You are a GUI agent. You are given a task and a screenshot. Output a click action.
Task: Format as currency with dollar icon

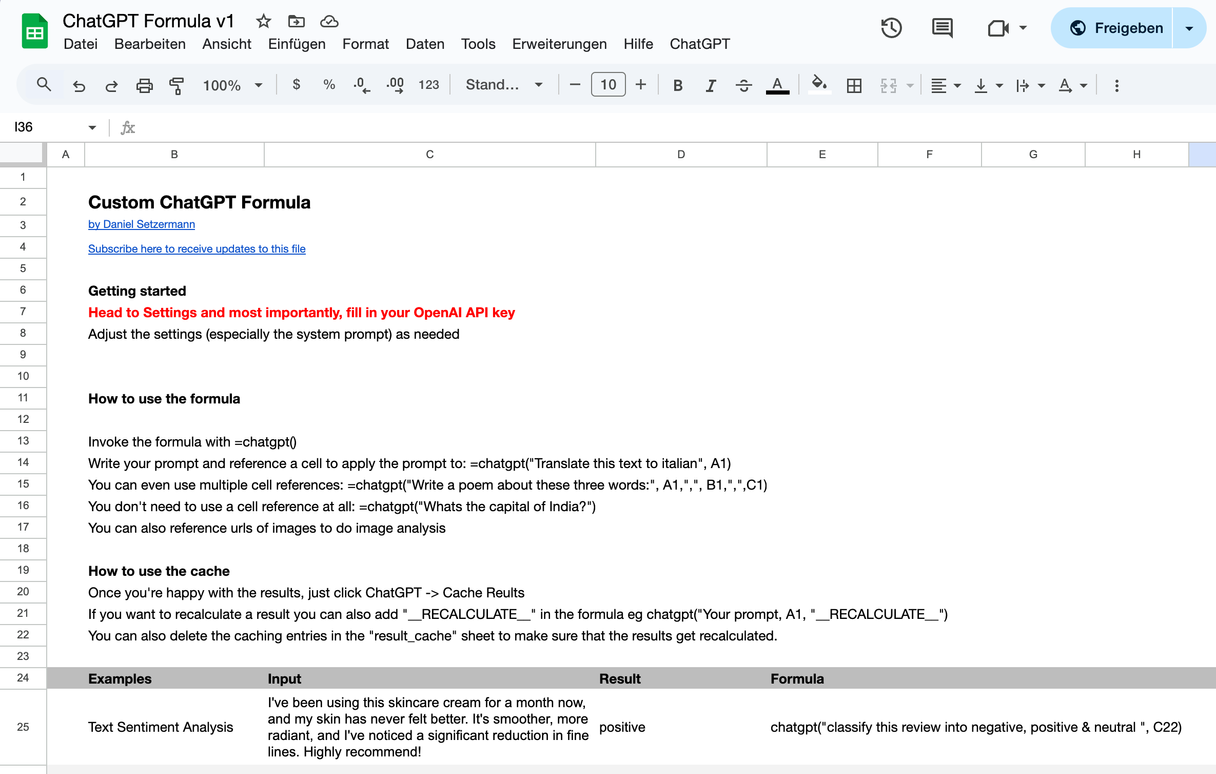[296, 85]
